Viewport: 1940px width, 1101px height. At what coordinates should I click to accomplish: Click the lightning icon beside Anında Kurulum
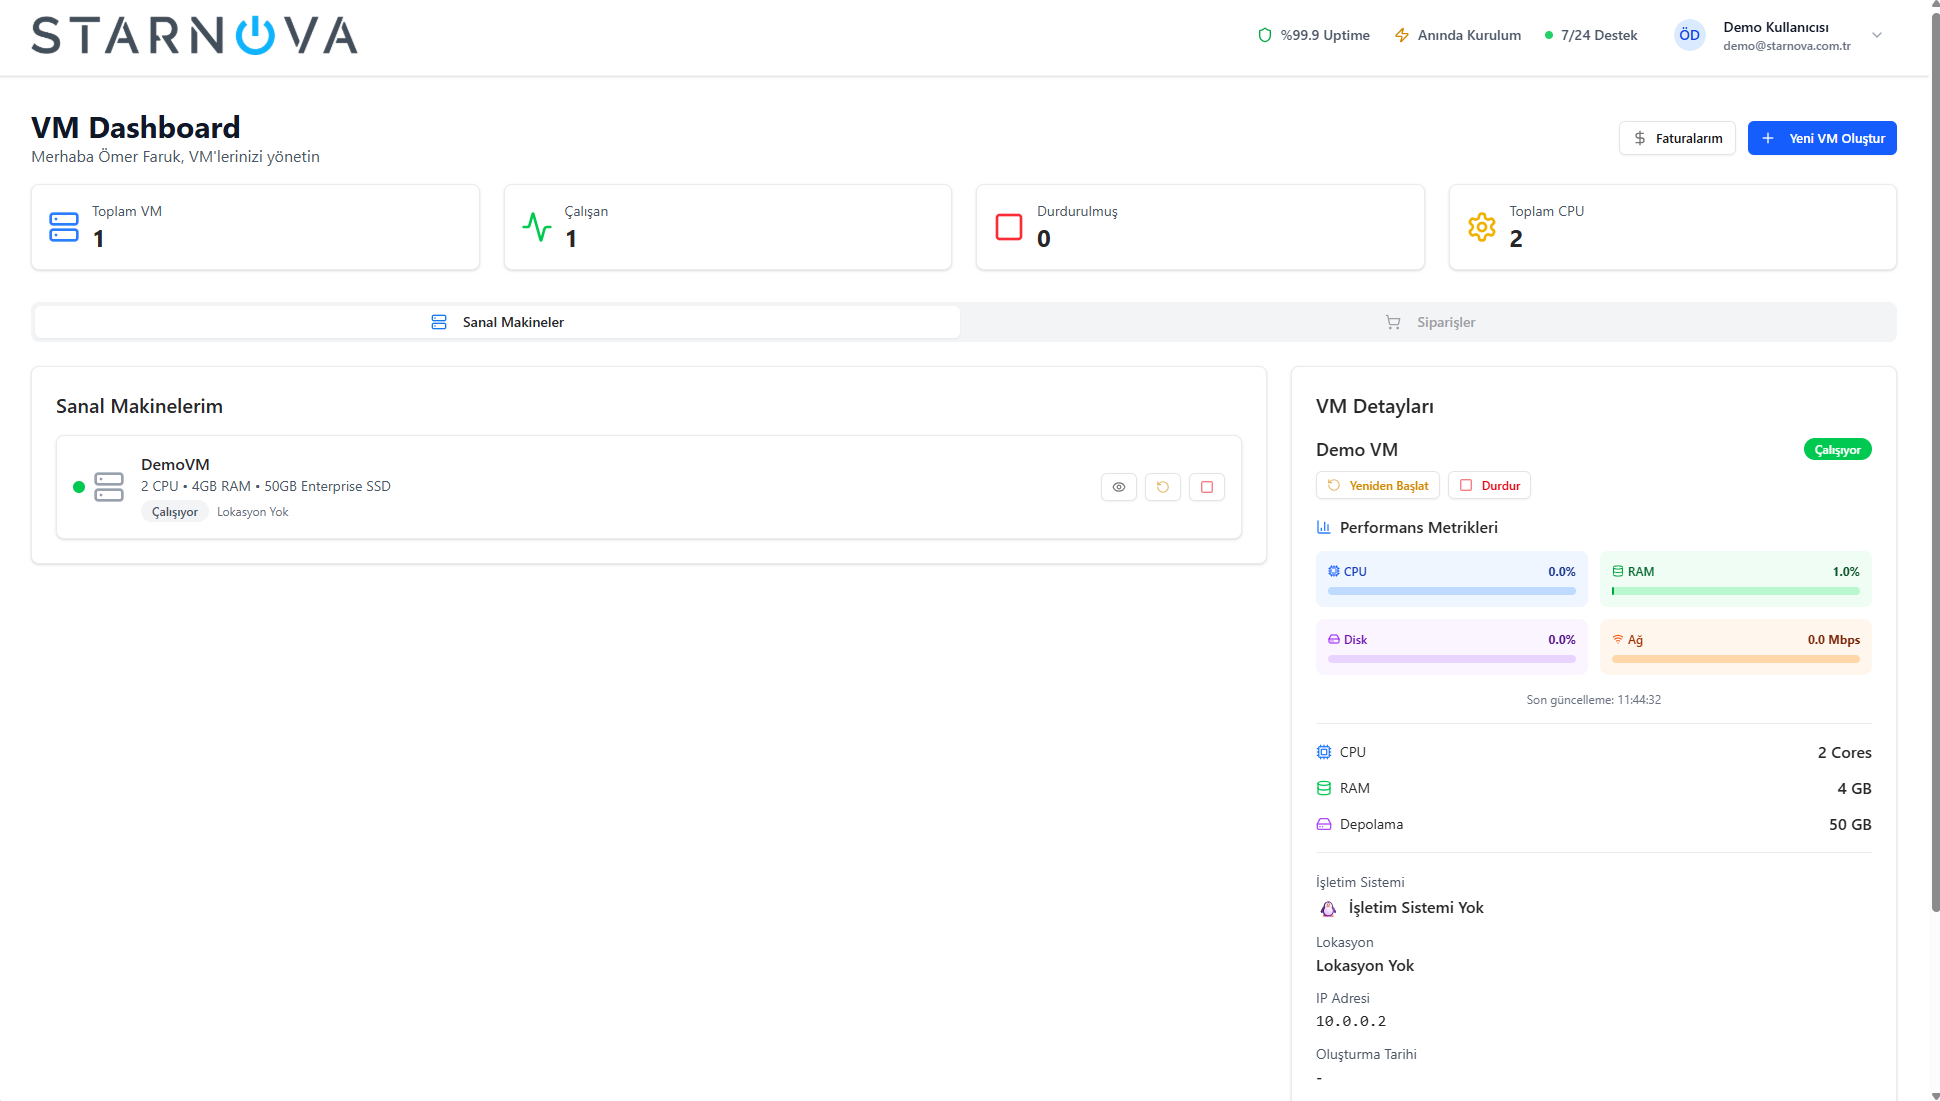(x=1402, y=34)
